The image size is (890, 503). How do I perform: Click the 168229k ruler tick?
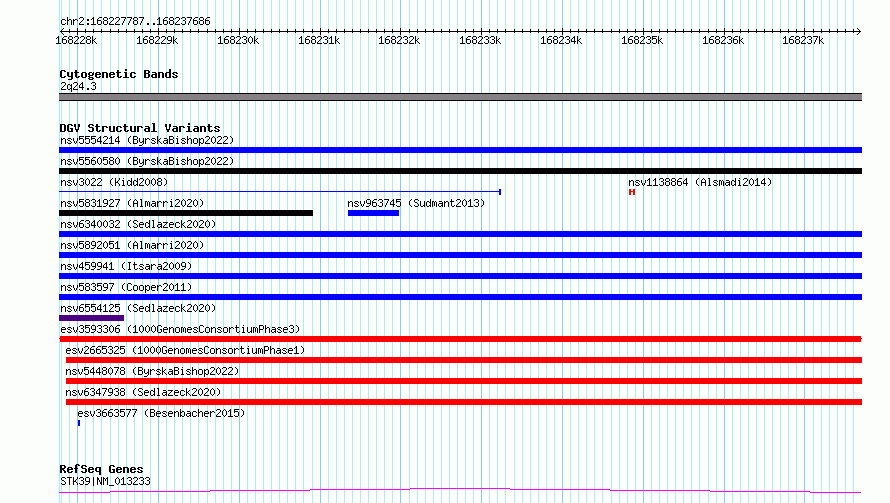pyautogui.click(x=157, y=40)
